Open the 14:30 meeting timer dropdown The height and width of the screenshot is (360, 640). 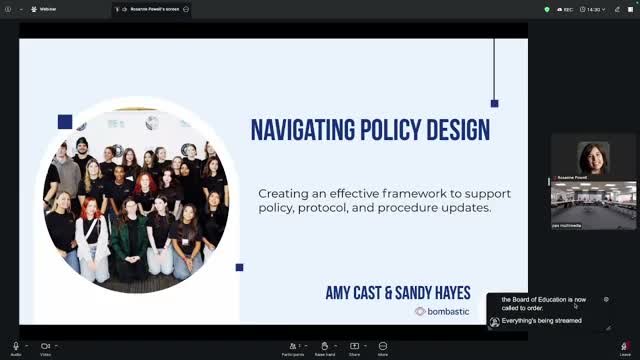tap(593, 9)
